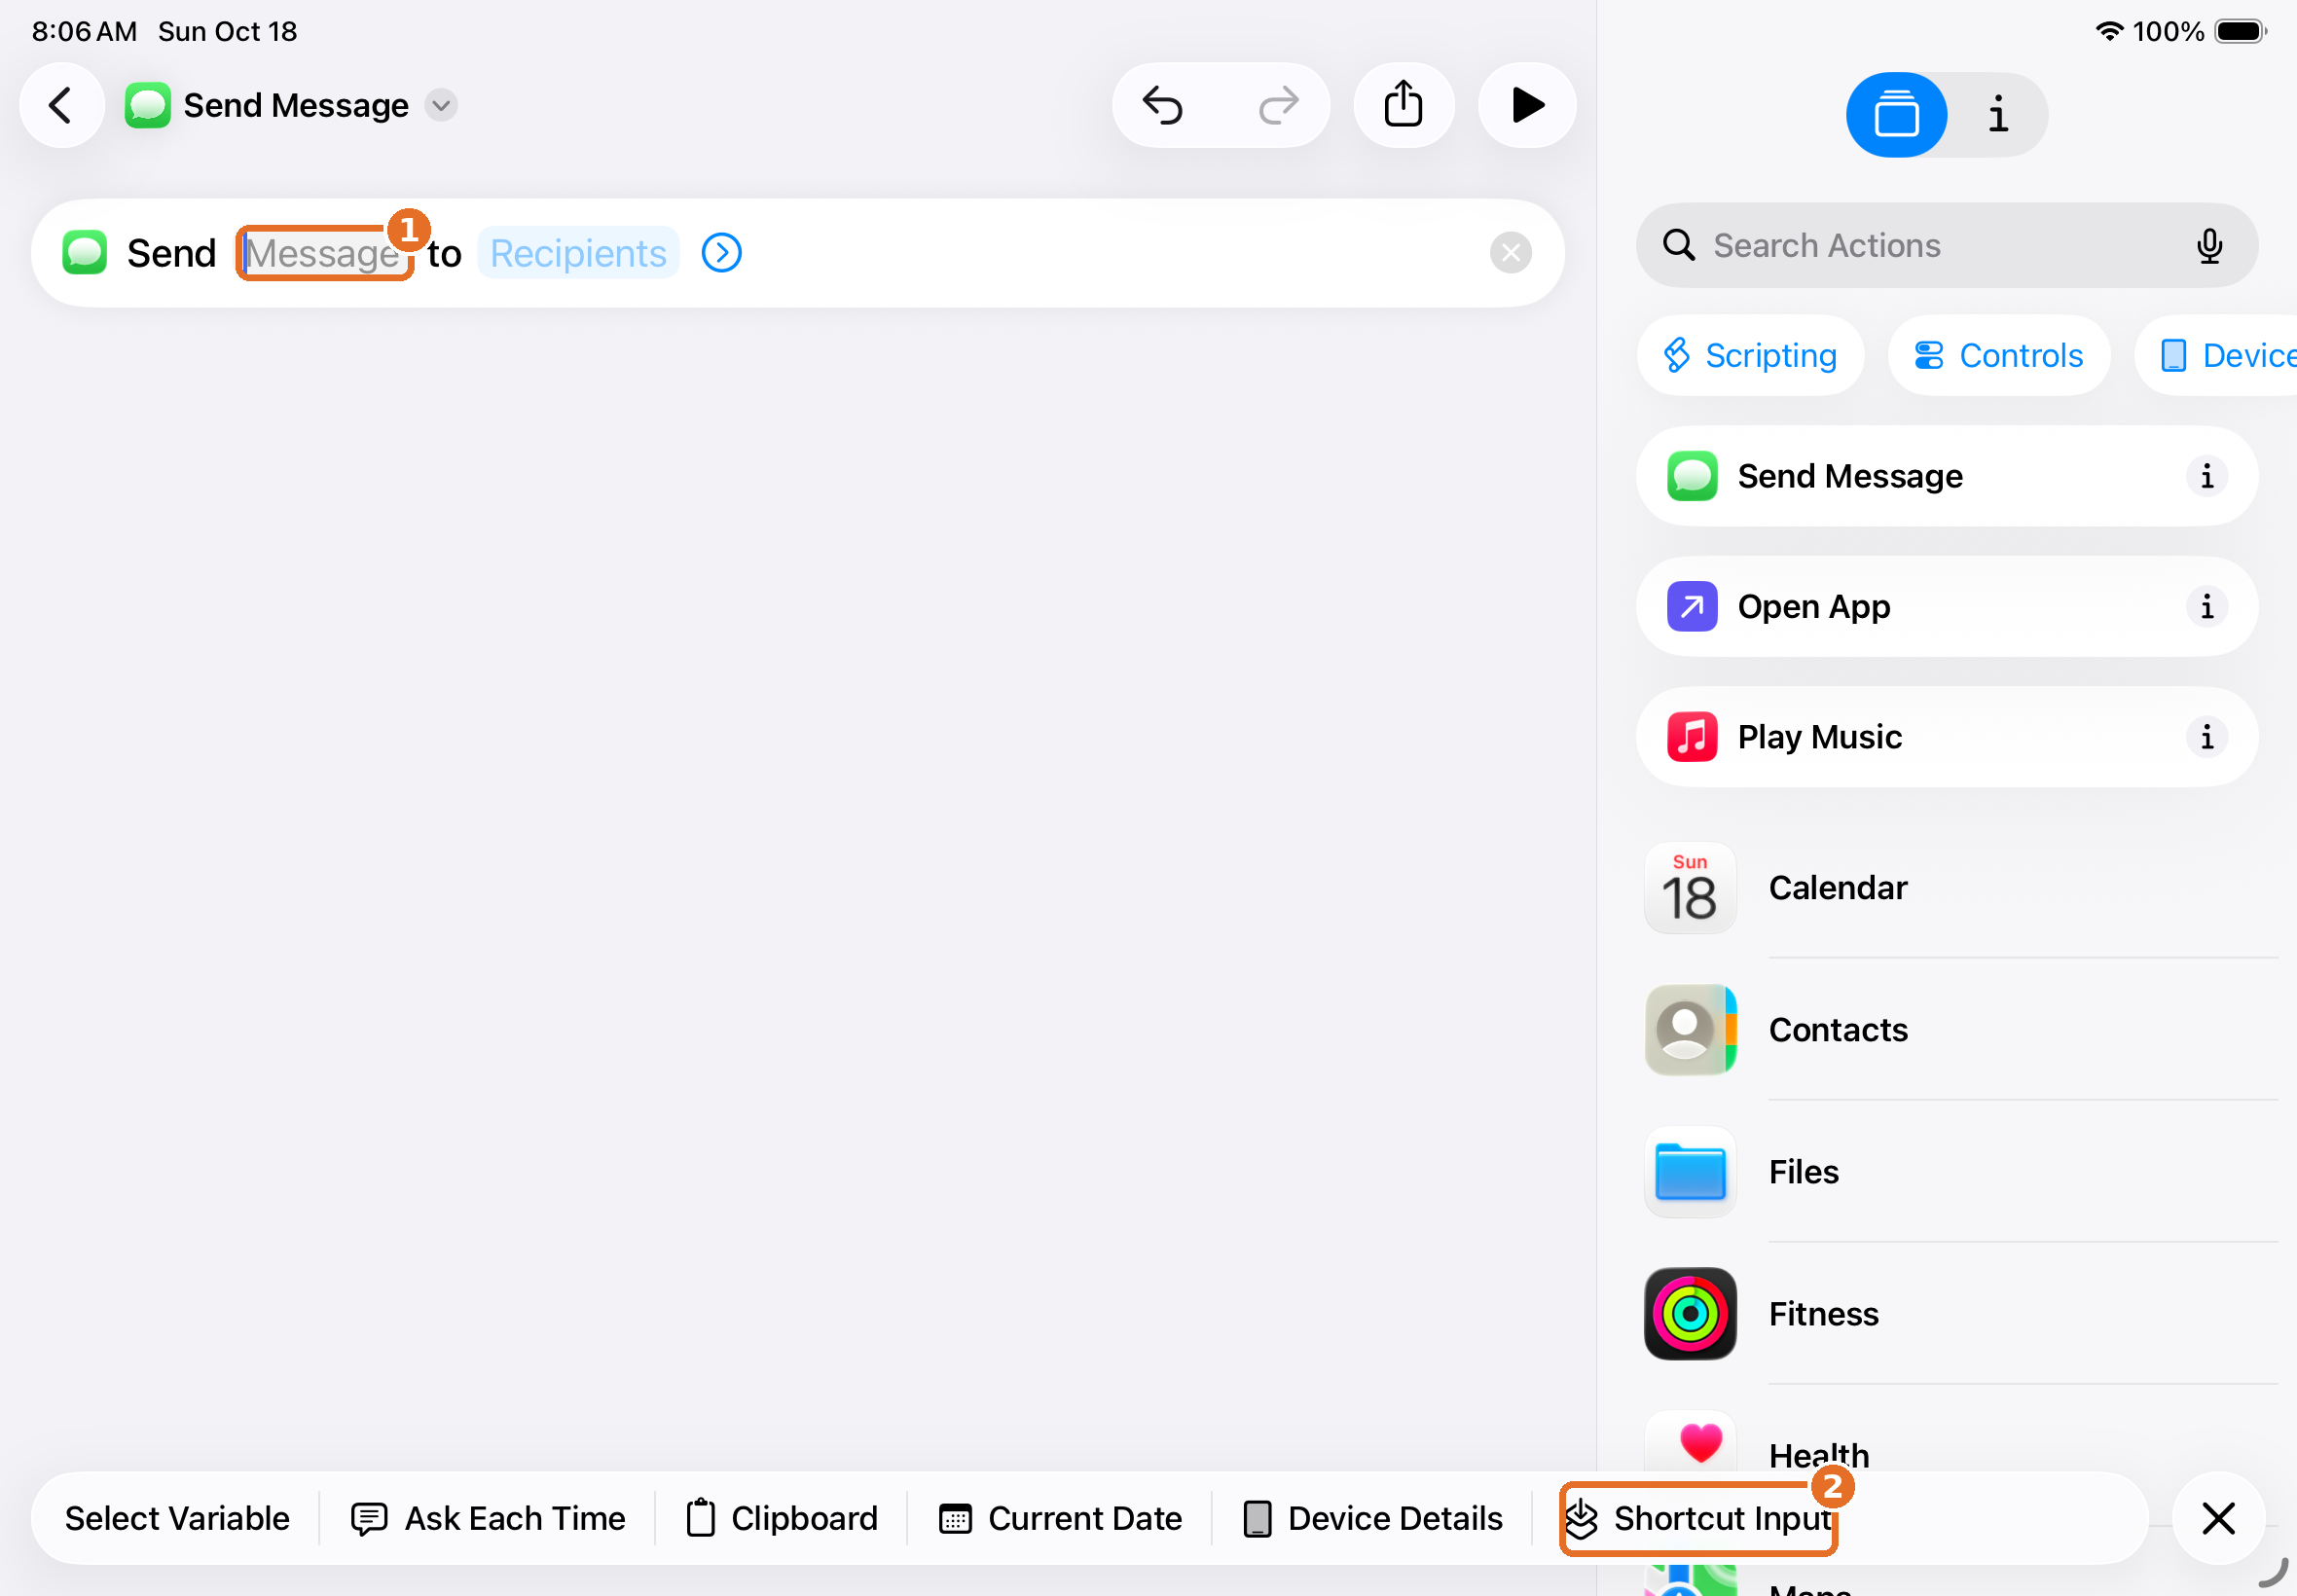Open the share sheet icon

click(1404, 105)
